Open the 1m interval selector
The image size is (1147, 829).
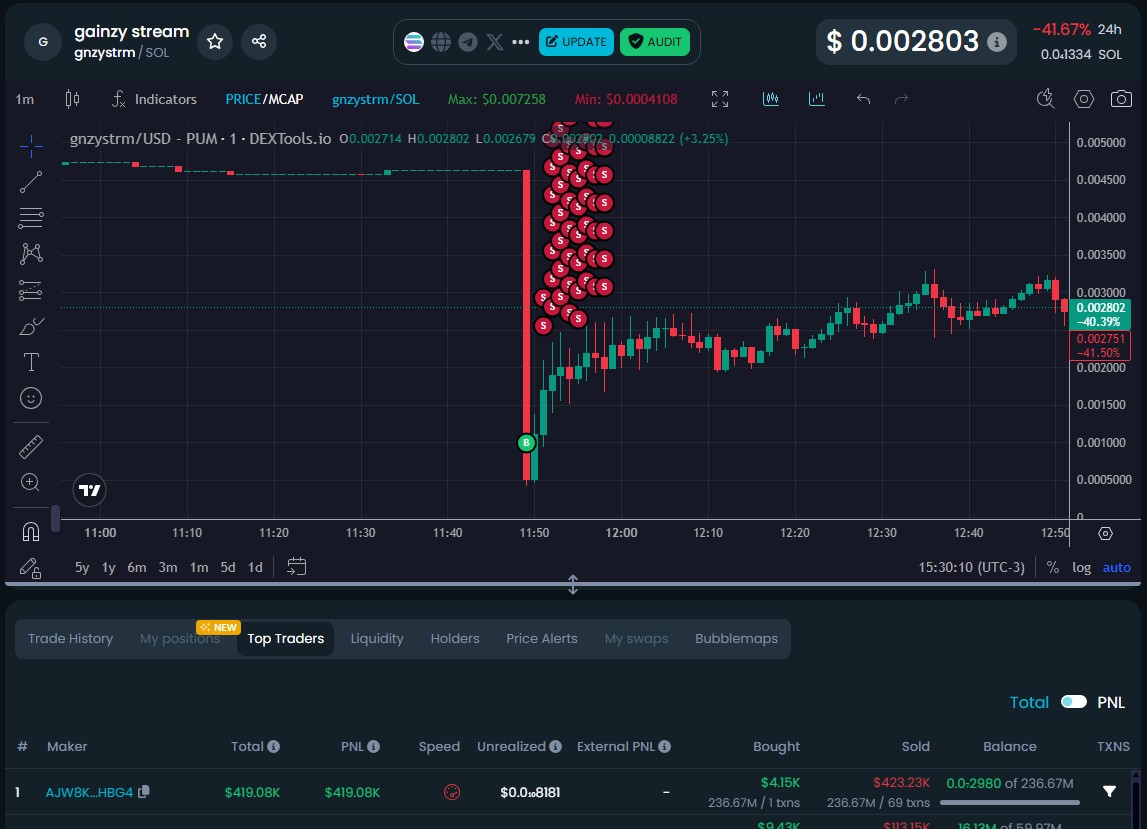coord(25,99)
